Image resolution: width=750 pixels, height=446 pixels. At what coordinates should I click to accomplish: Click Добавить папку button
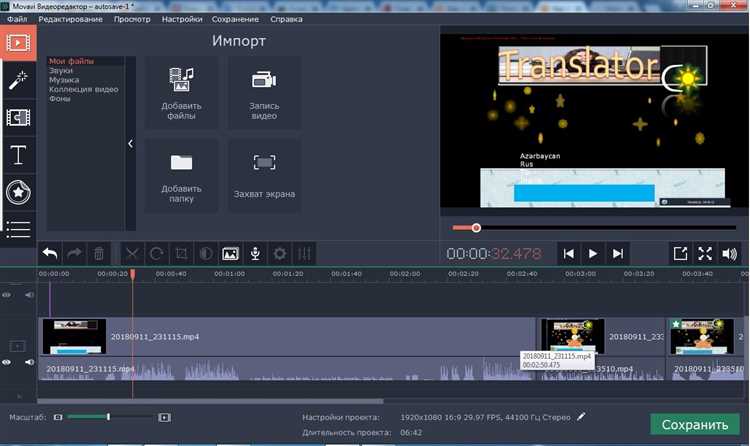point(181,176)
